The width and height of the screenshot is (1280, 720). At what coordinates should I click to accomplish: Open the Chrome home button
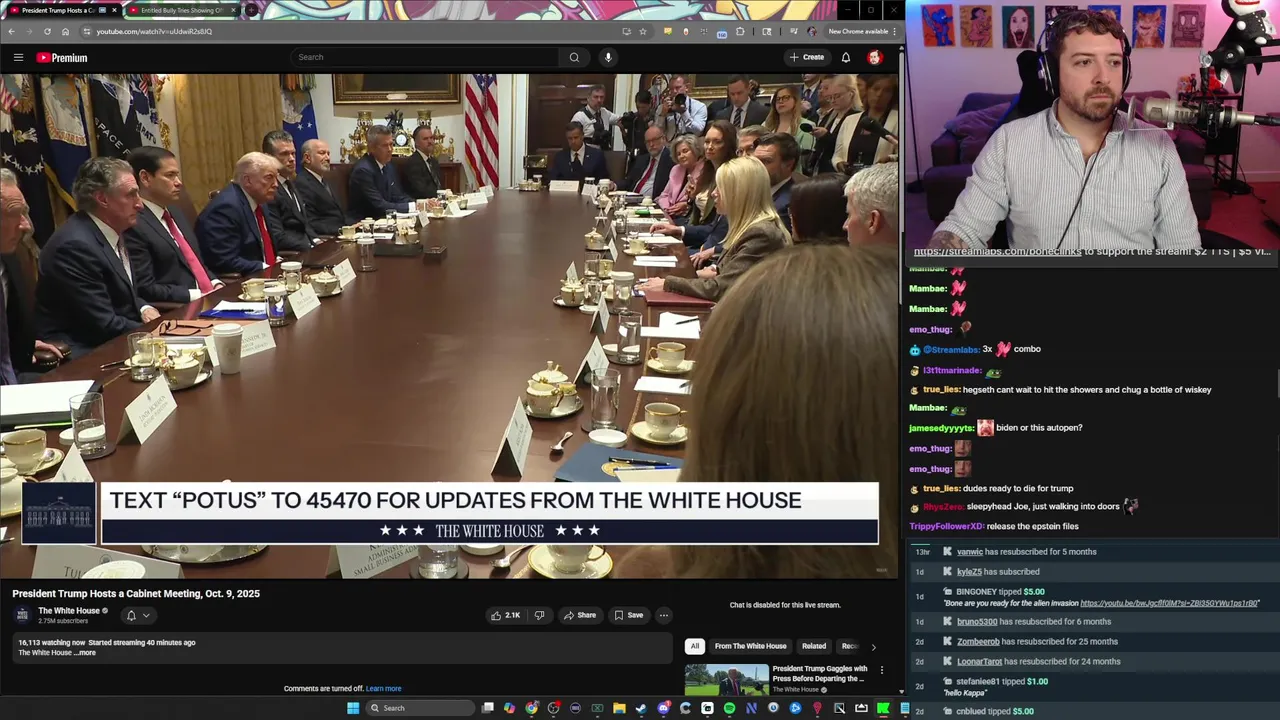coord(65,31)
